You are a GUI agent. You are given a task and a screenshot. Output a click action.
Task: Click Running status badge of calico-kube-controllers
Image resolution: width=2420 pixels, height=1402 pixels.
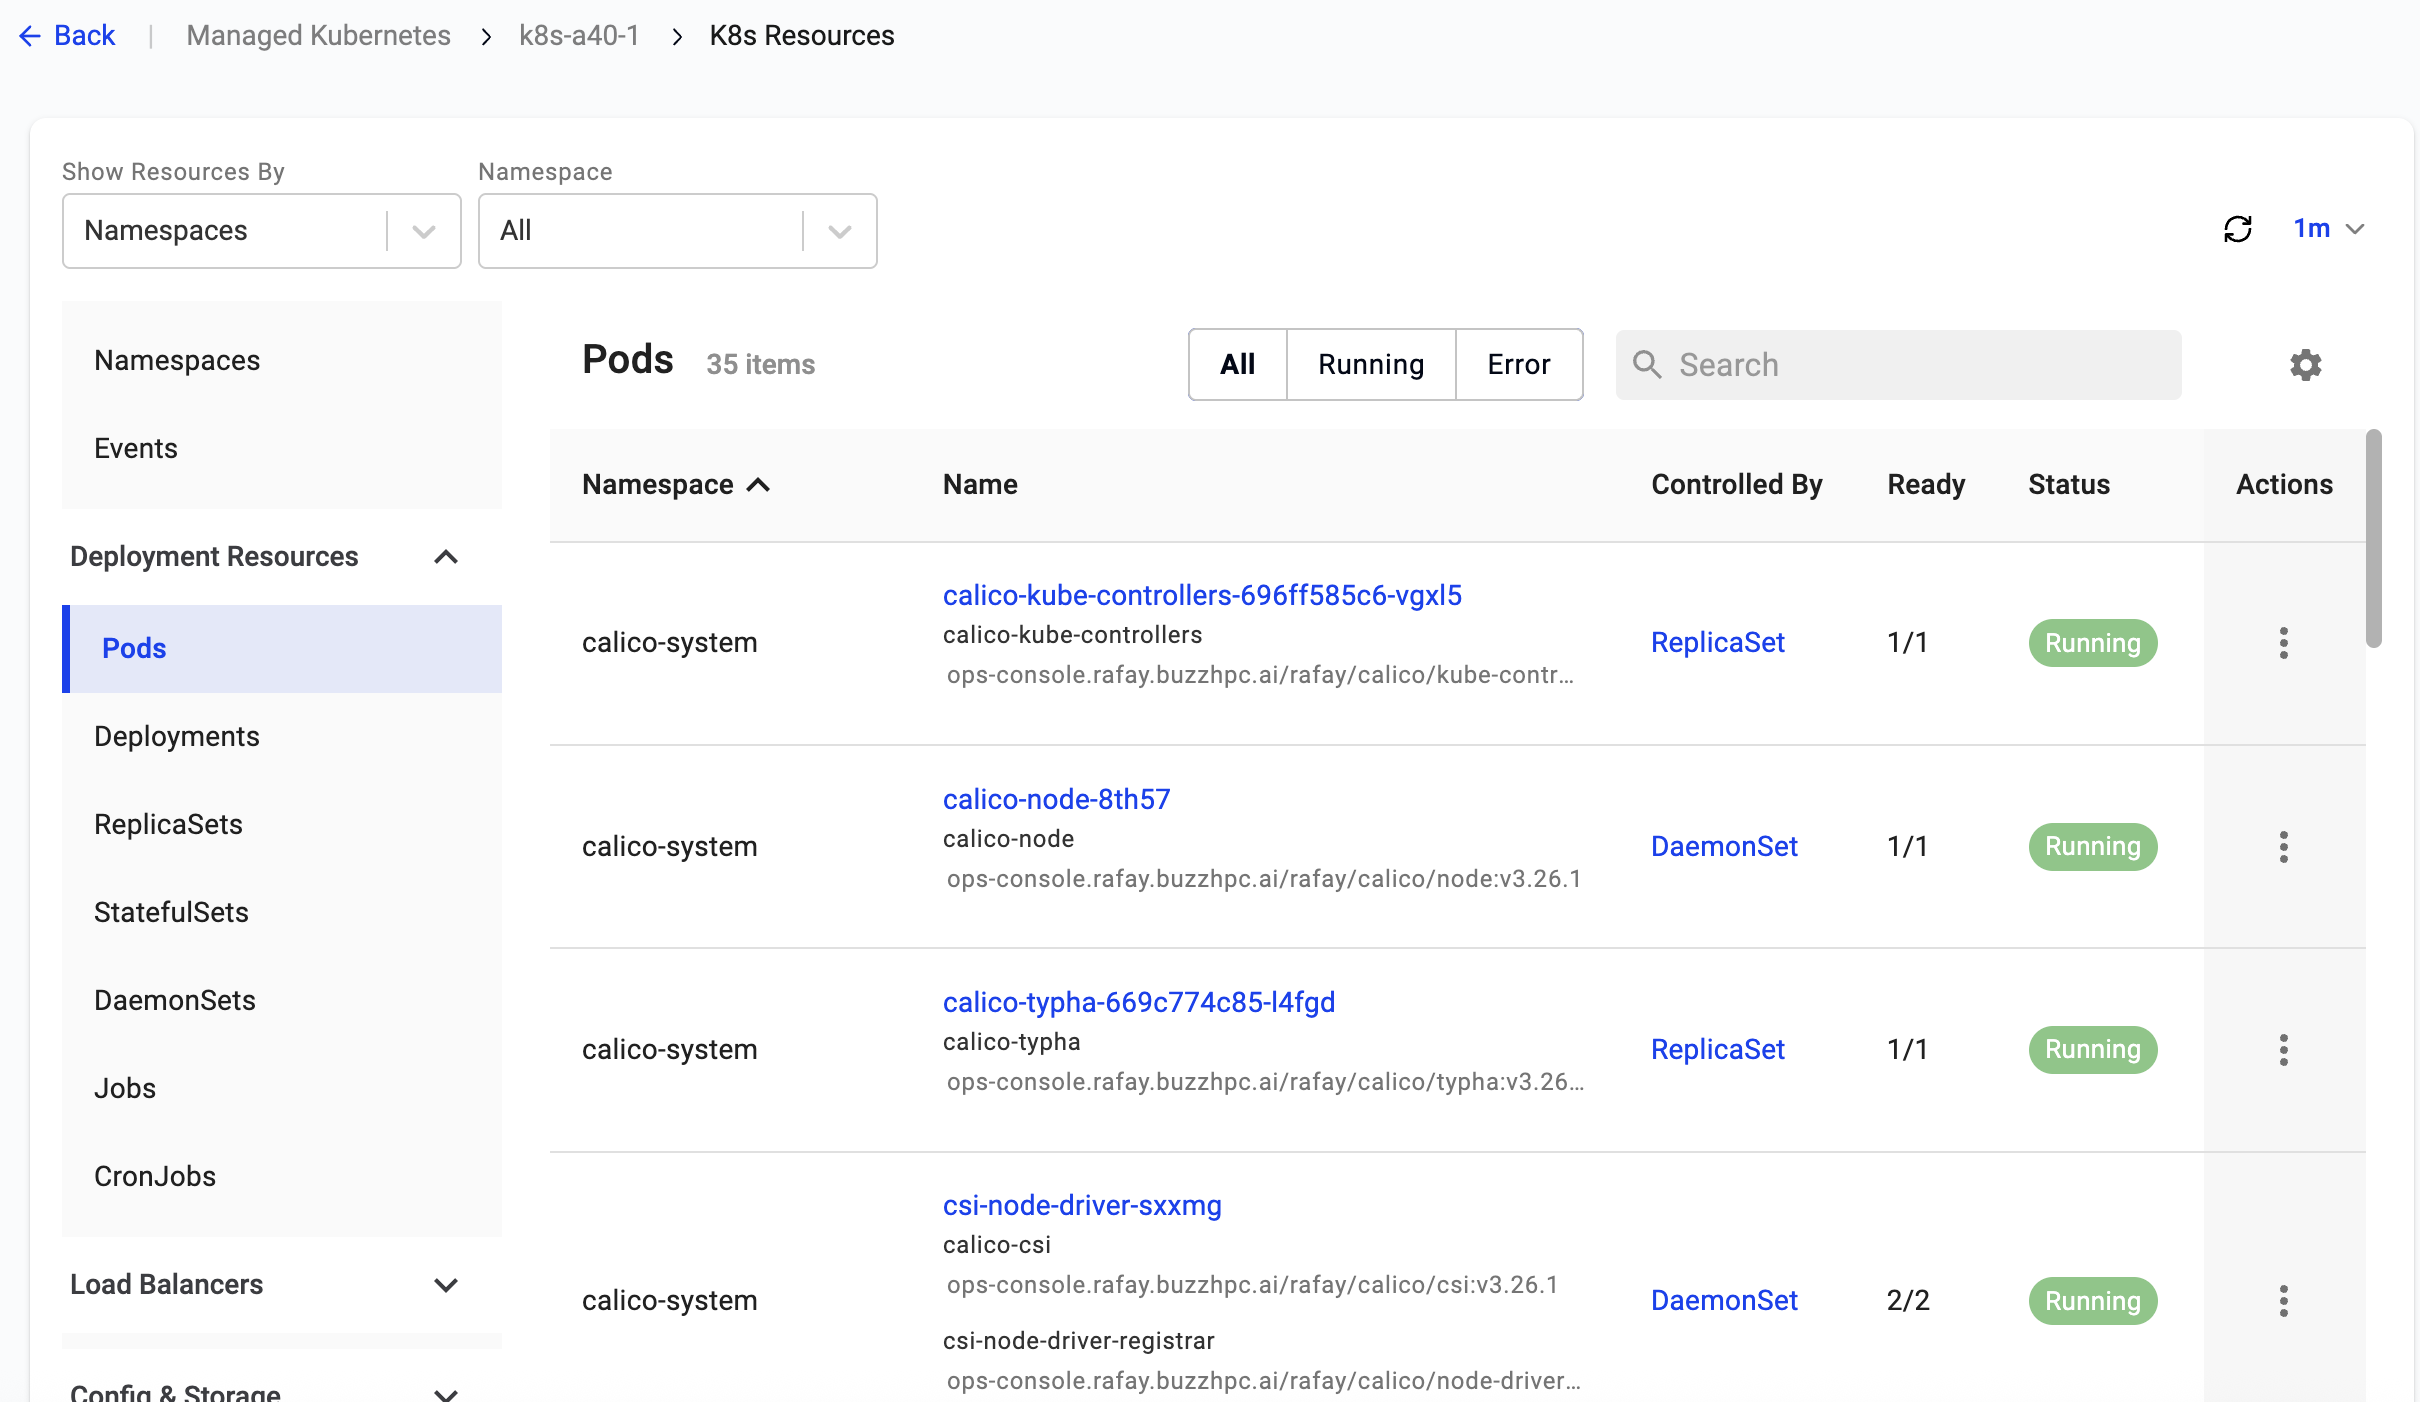[x=2092, y=643]
